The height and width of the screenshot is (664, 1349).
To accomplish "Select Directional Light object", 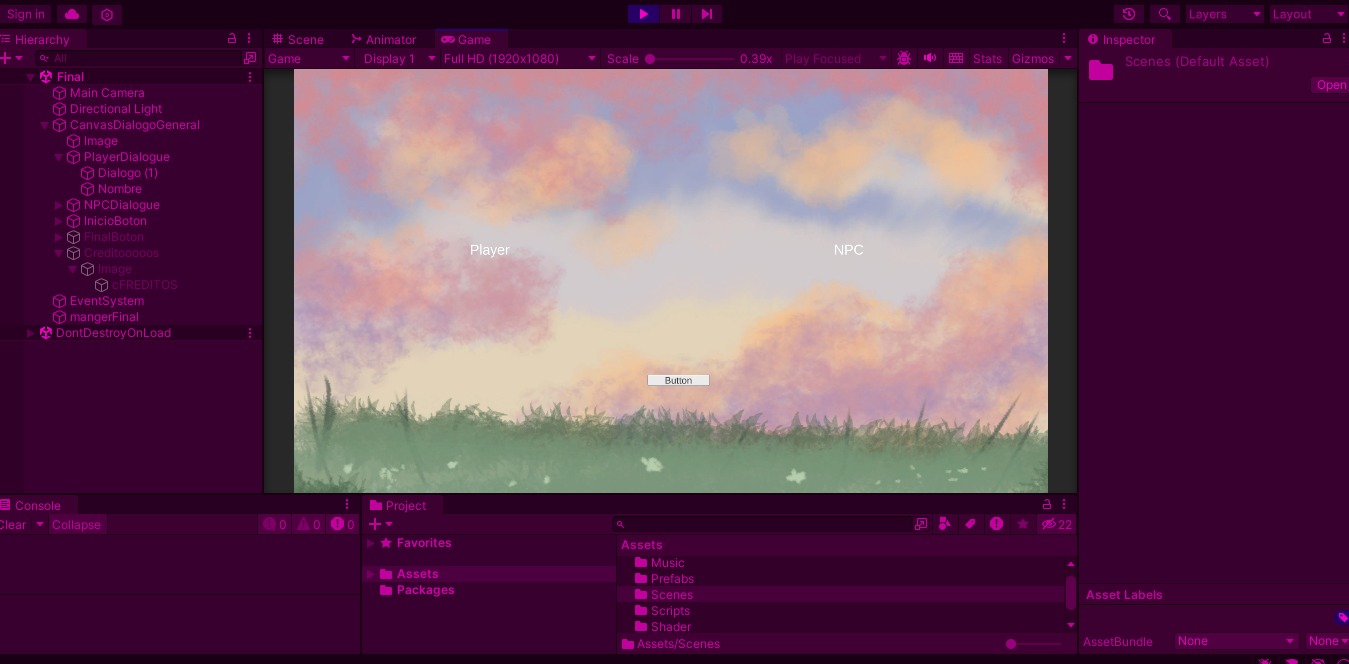I will pyautogui.click(x=116, y=109).
